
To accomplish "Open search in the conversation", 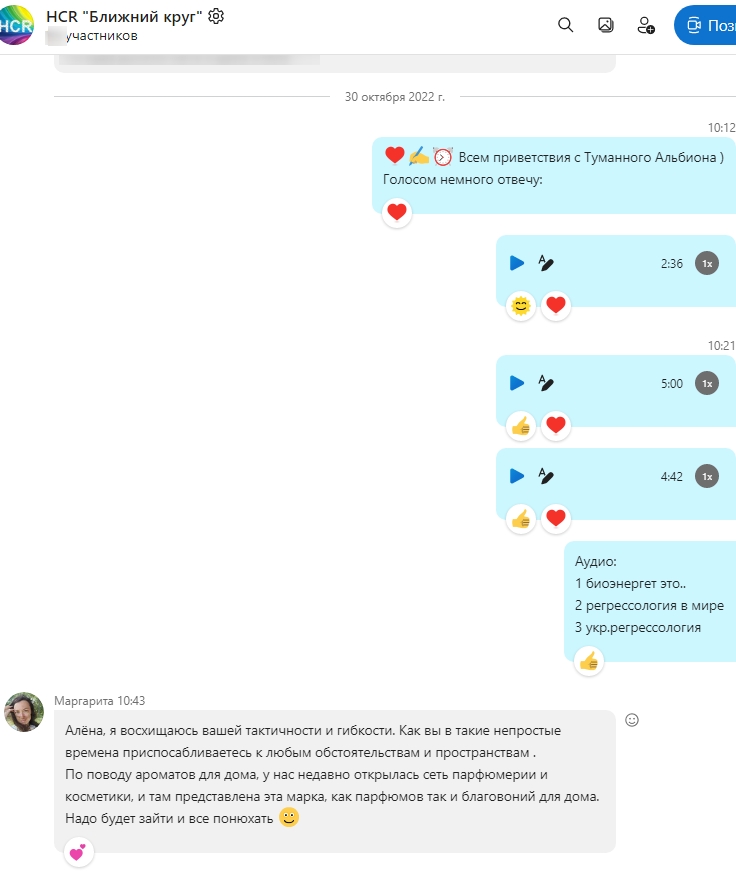I will (565, 25).
